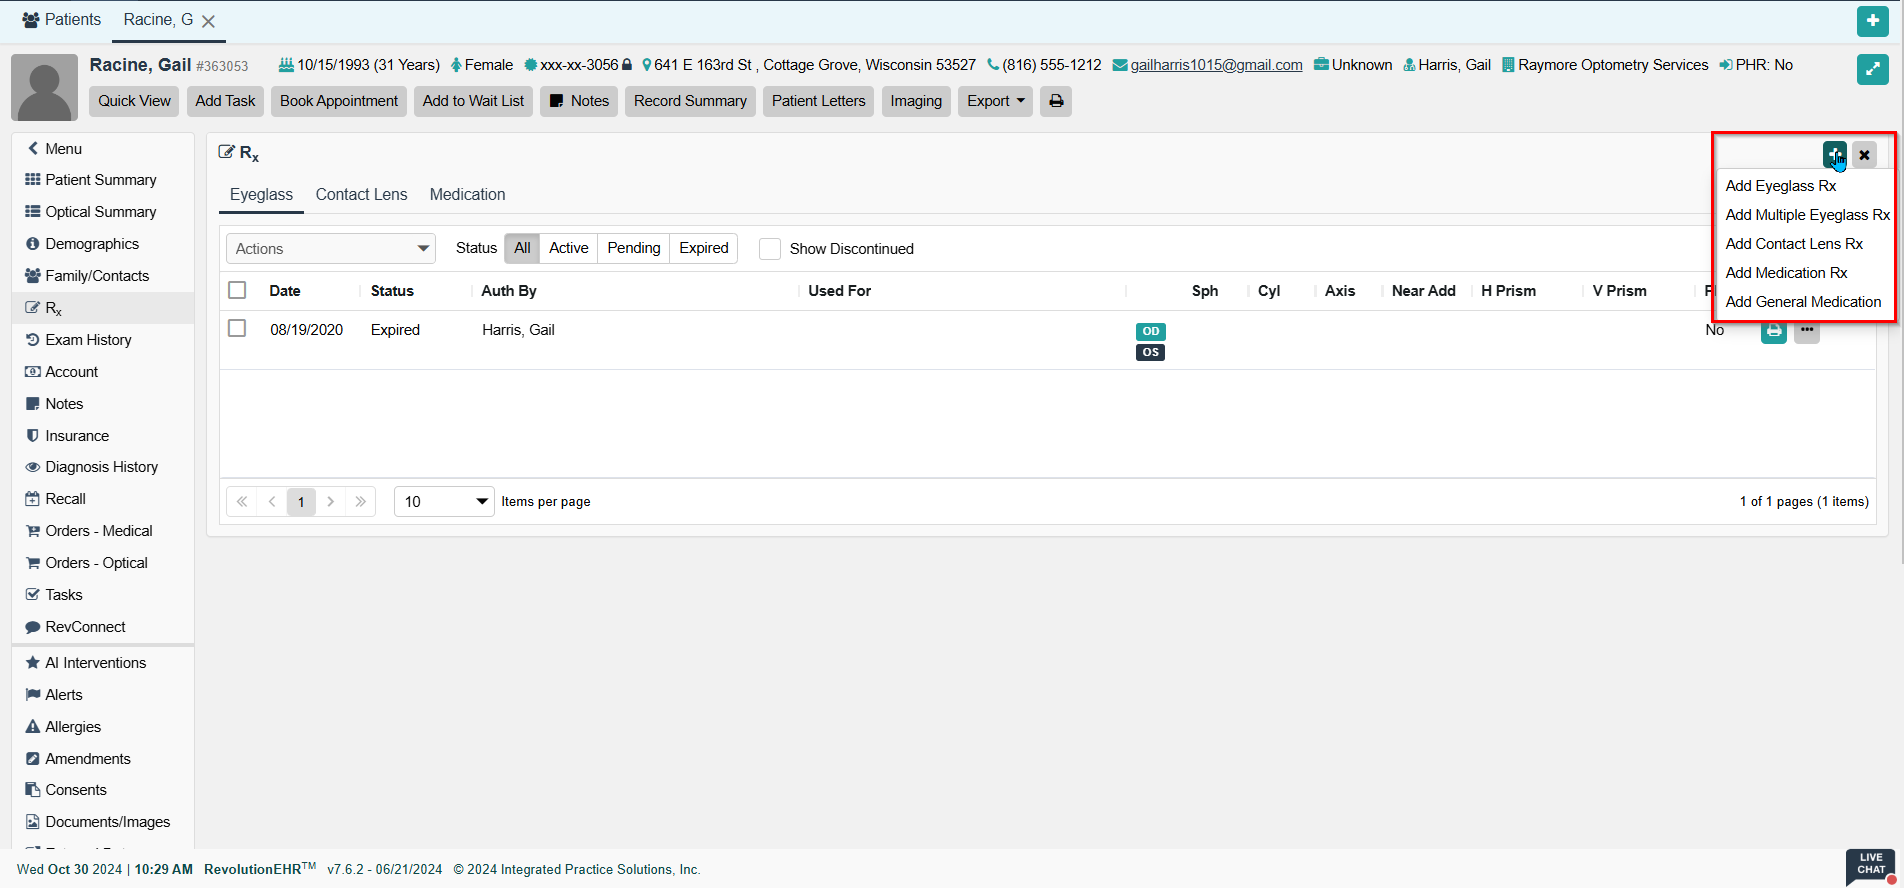Open the Actions dropdown
Viewport: 1904px width, 888px height.
click(331, 249)
